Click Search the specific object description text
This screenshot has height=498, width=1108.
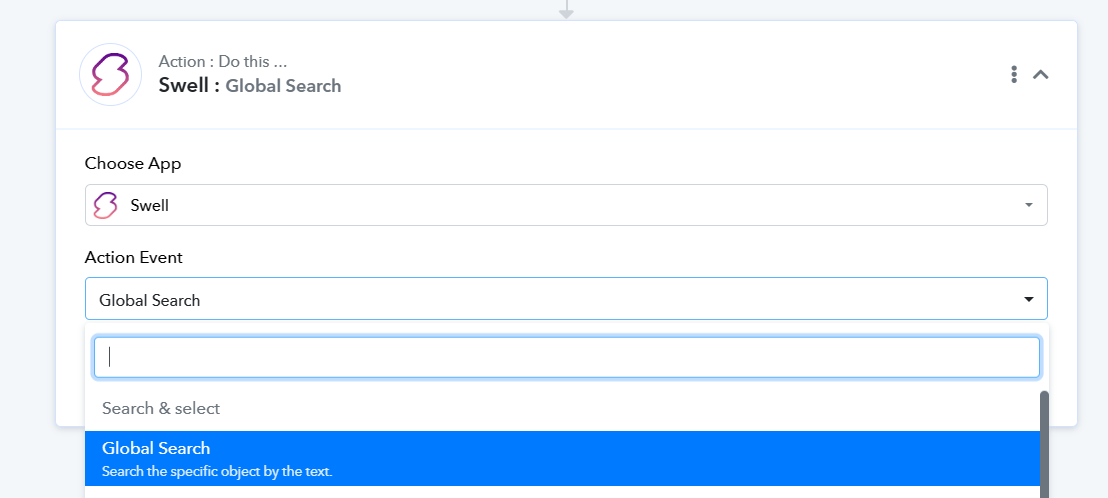click(x=217, y=471)
